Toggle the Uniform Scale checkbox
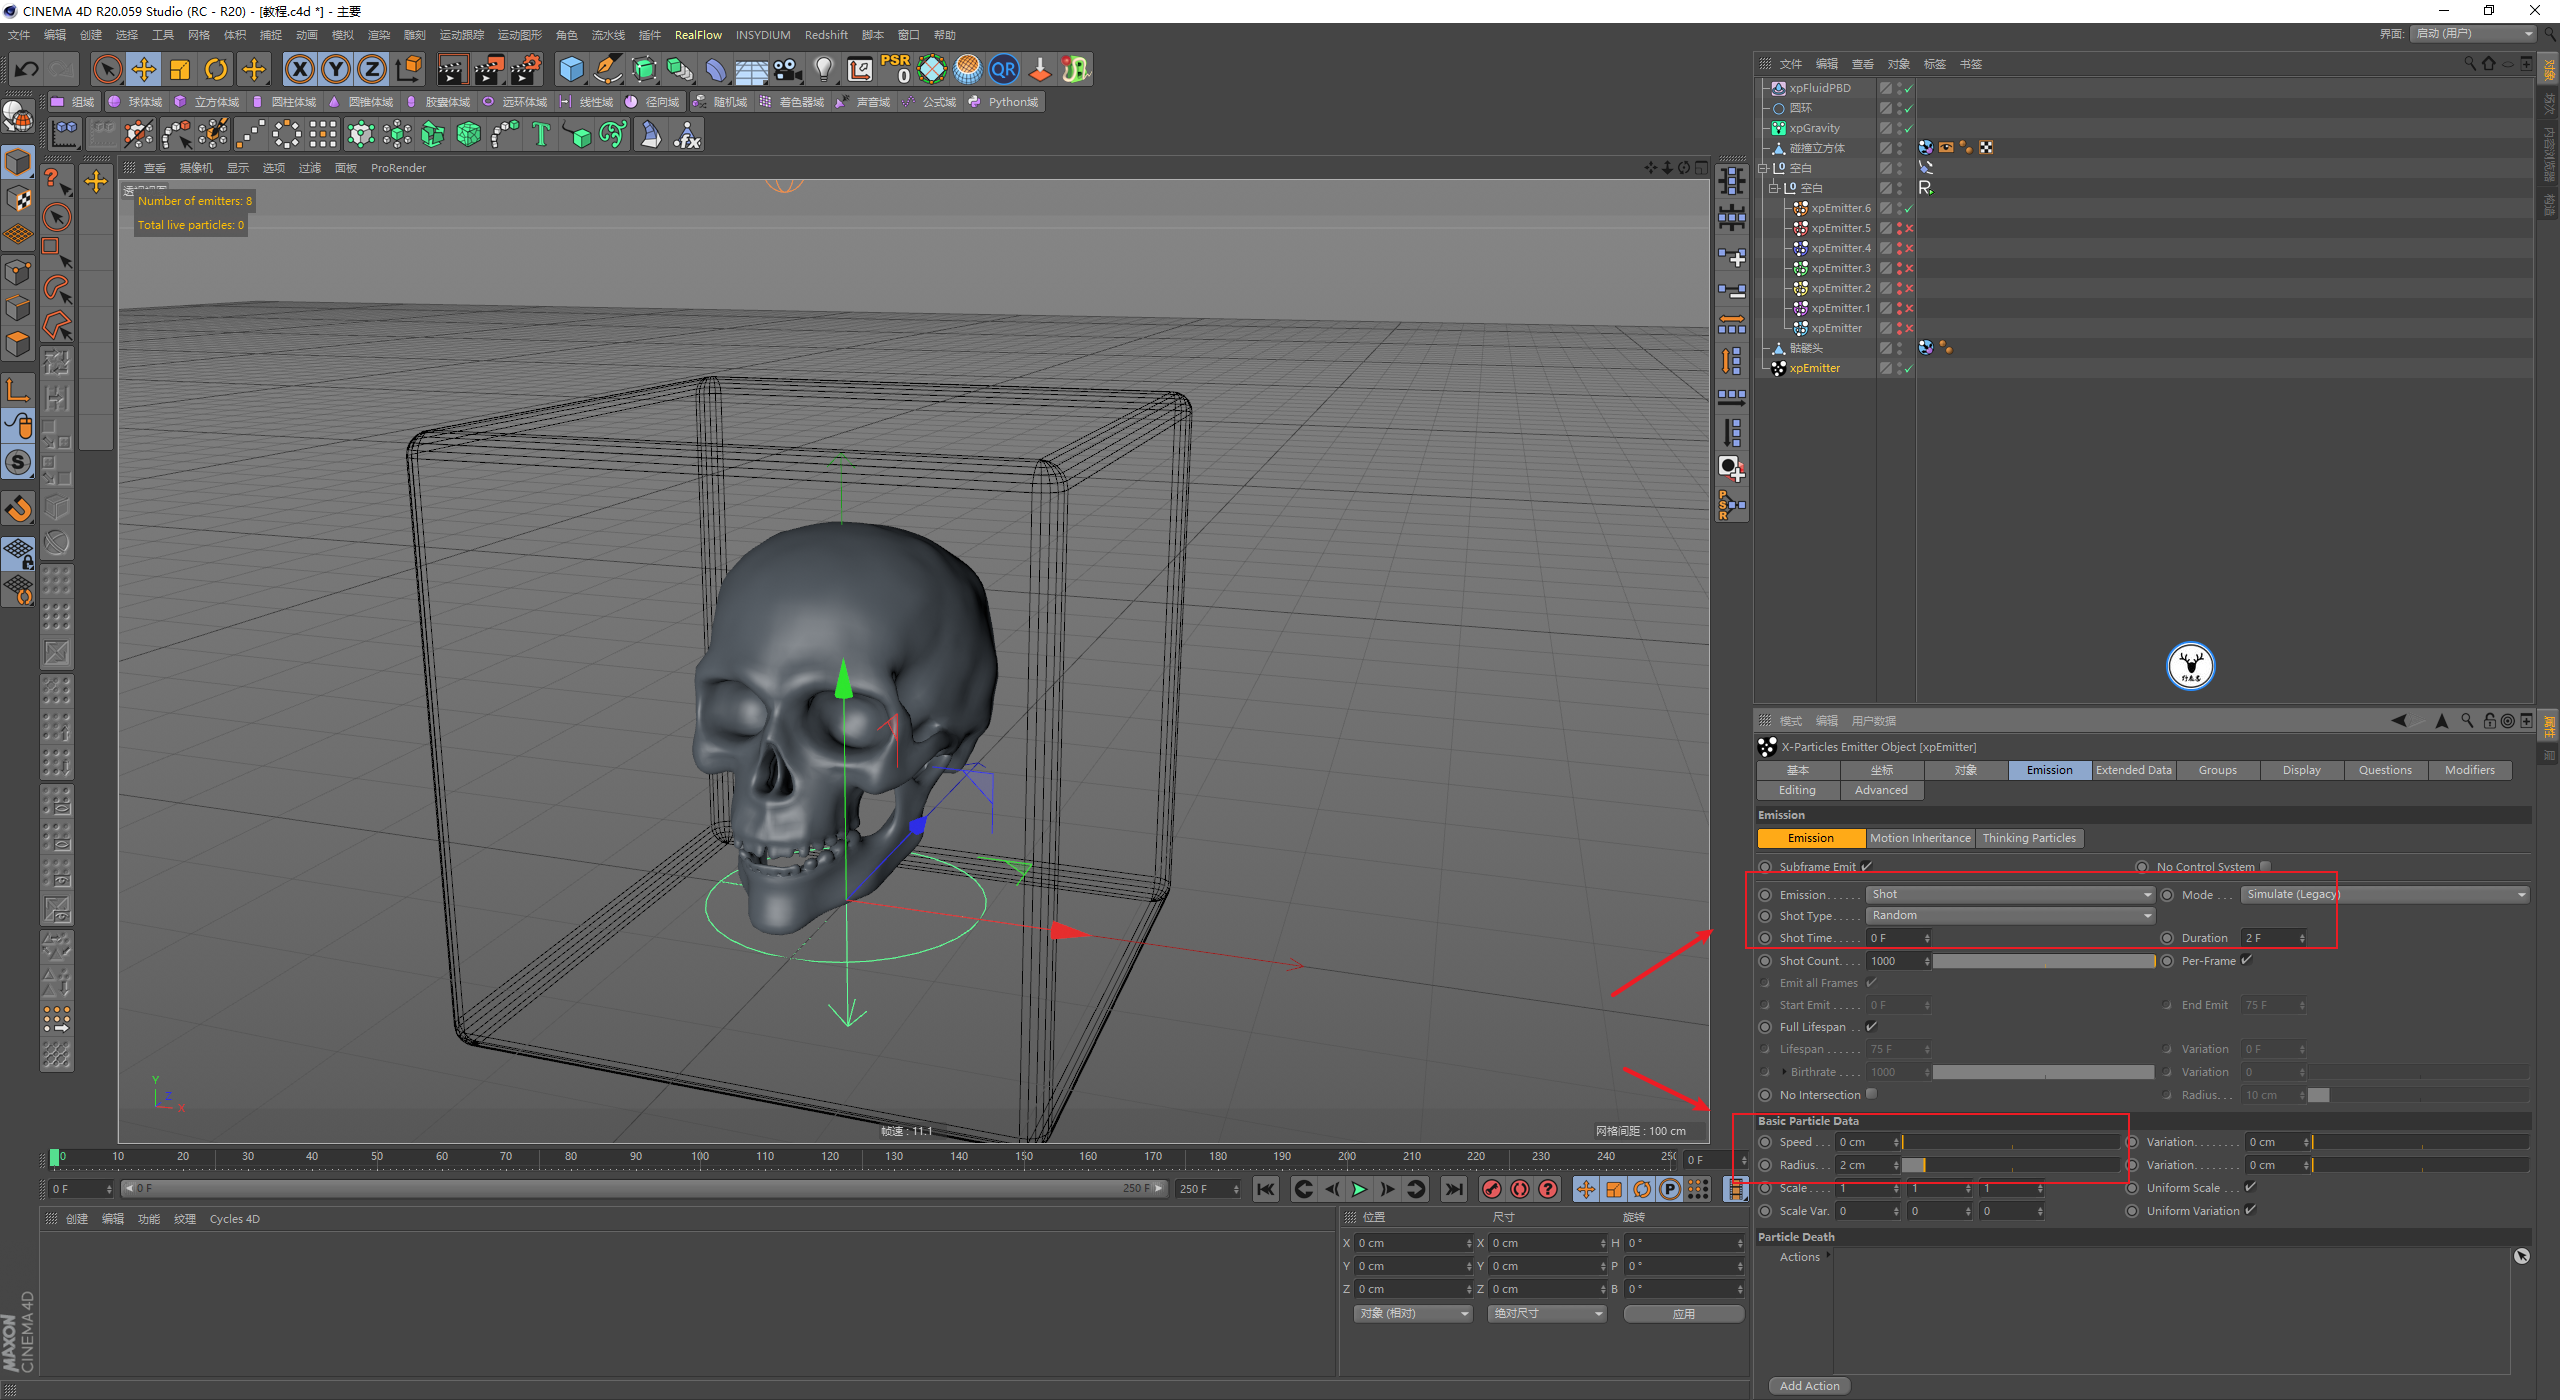Viewport: 2560px width, 1400px height. [x=2250, y=1187]
